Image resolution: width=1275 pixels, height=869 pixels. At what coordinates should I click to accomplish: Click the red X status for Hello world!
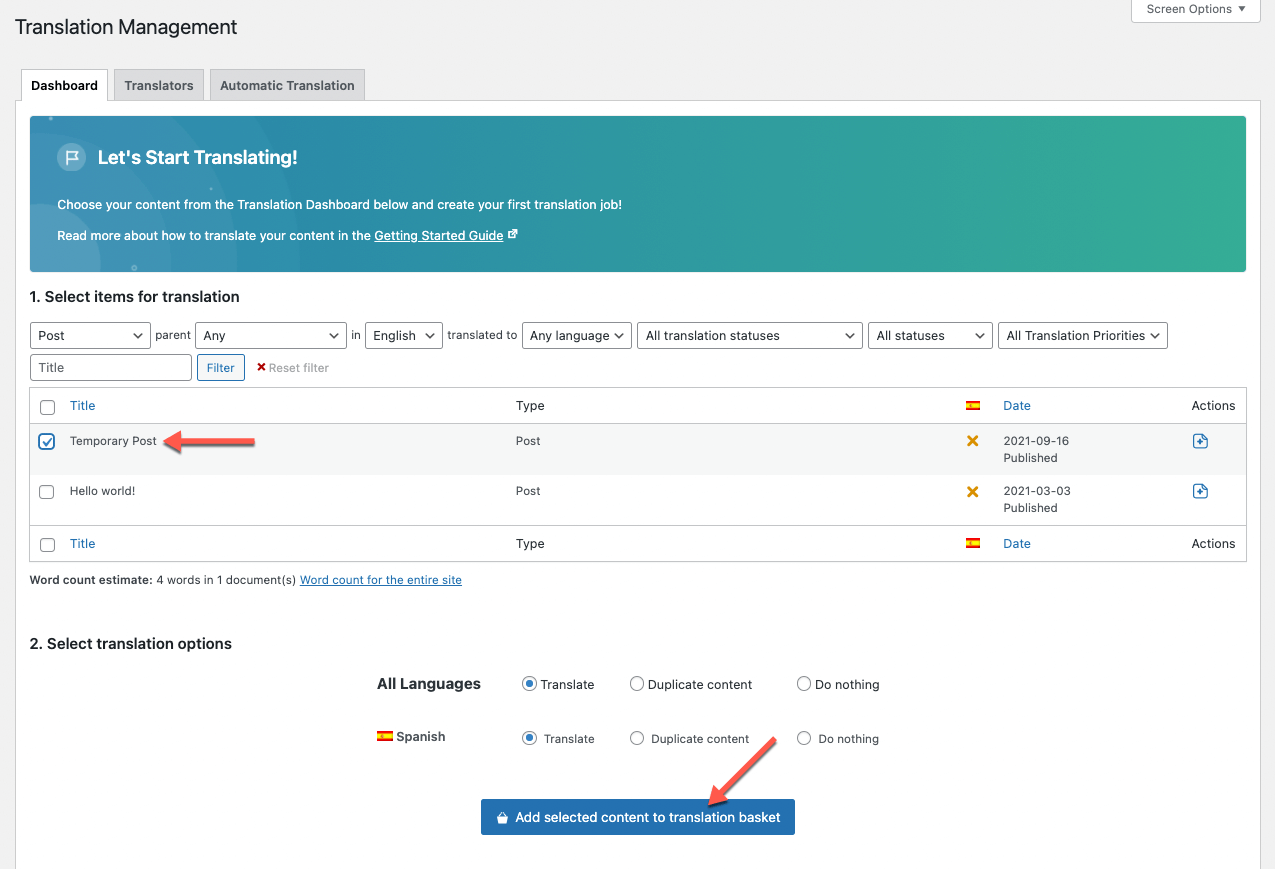[972, 491]
